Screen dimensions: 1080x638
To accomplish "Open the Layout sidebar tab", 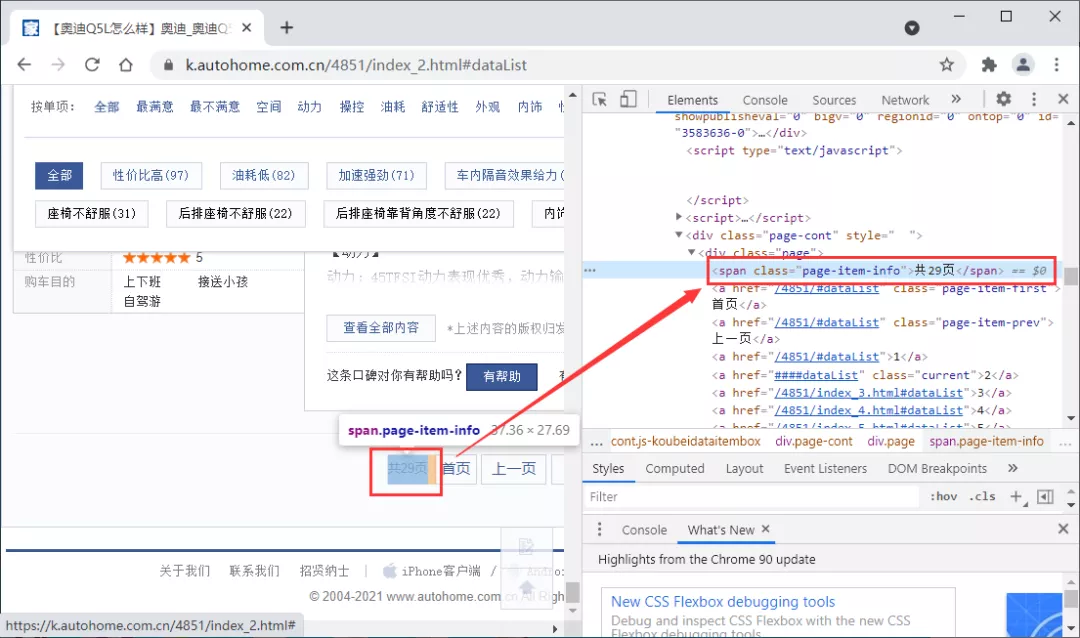I will (744, 469).
